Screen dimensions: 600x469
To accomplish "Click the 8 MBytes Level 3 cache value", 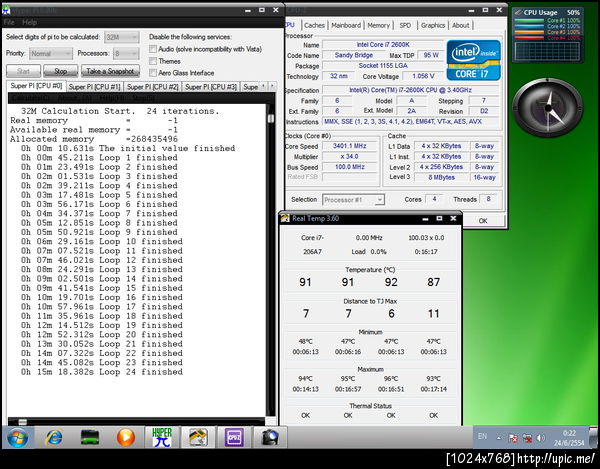I will tap(442, 178).
